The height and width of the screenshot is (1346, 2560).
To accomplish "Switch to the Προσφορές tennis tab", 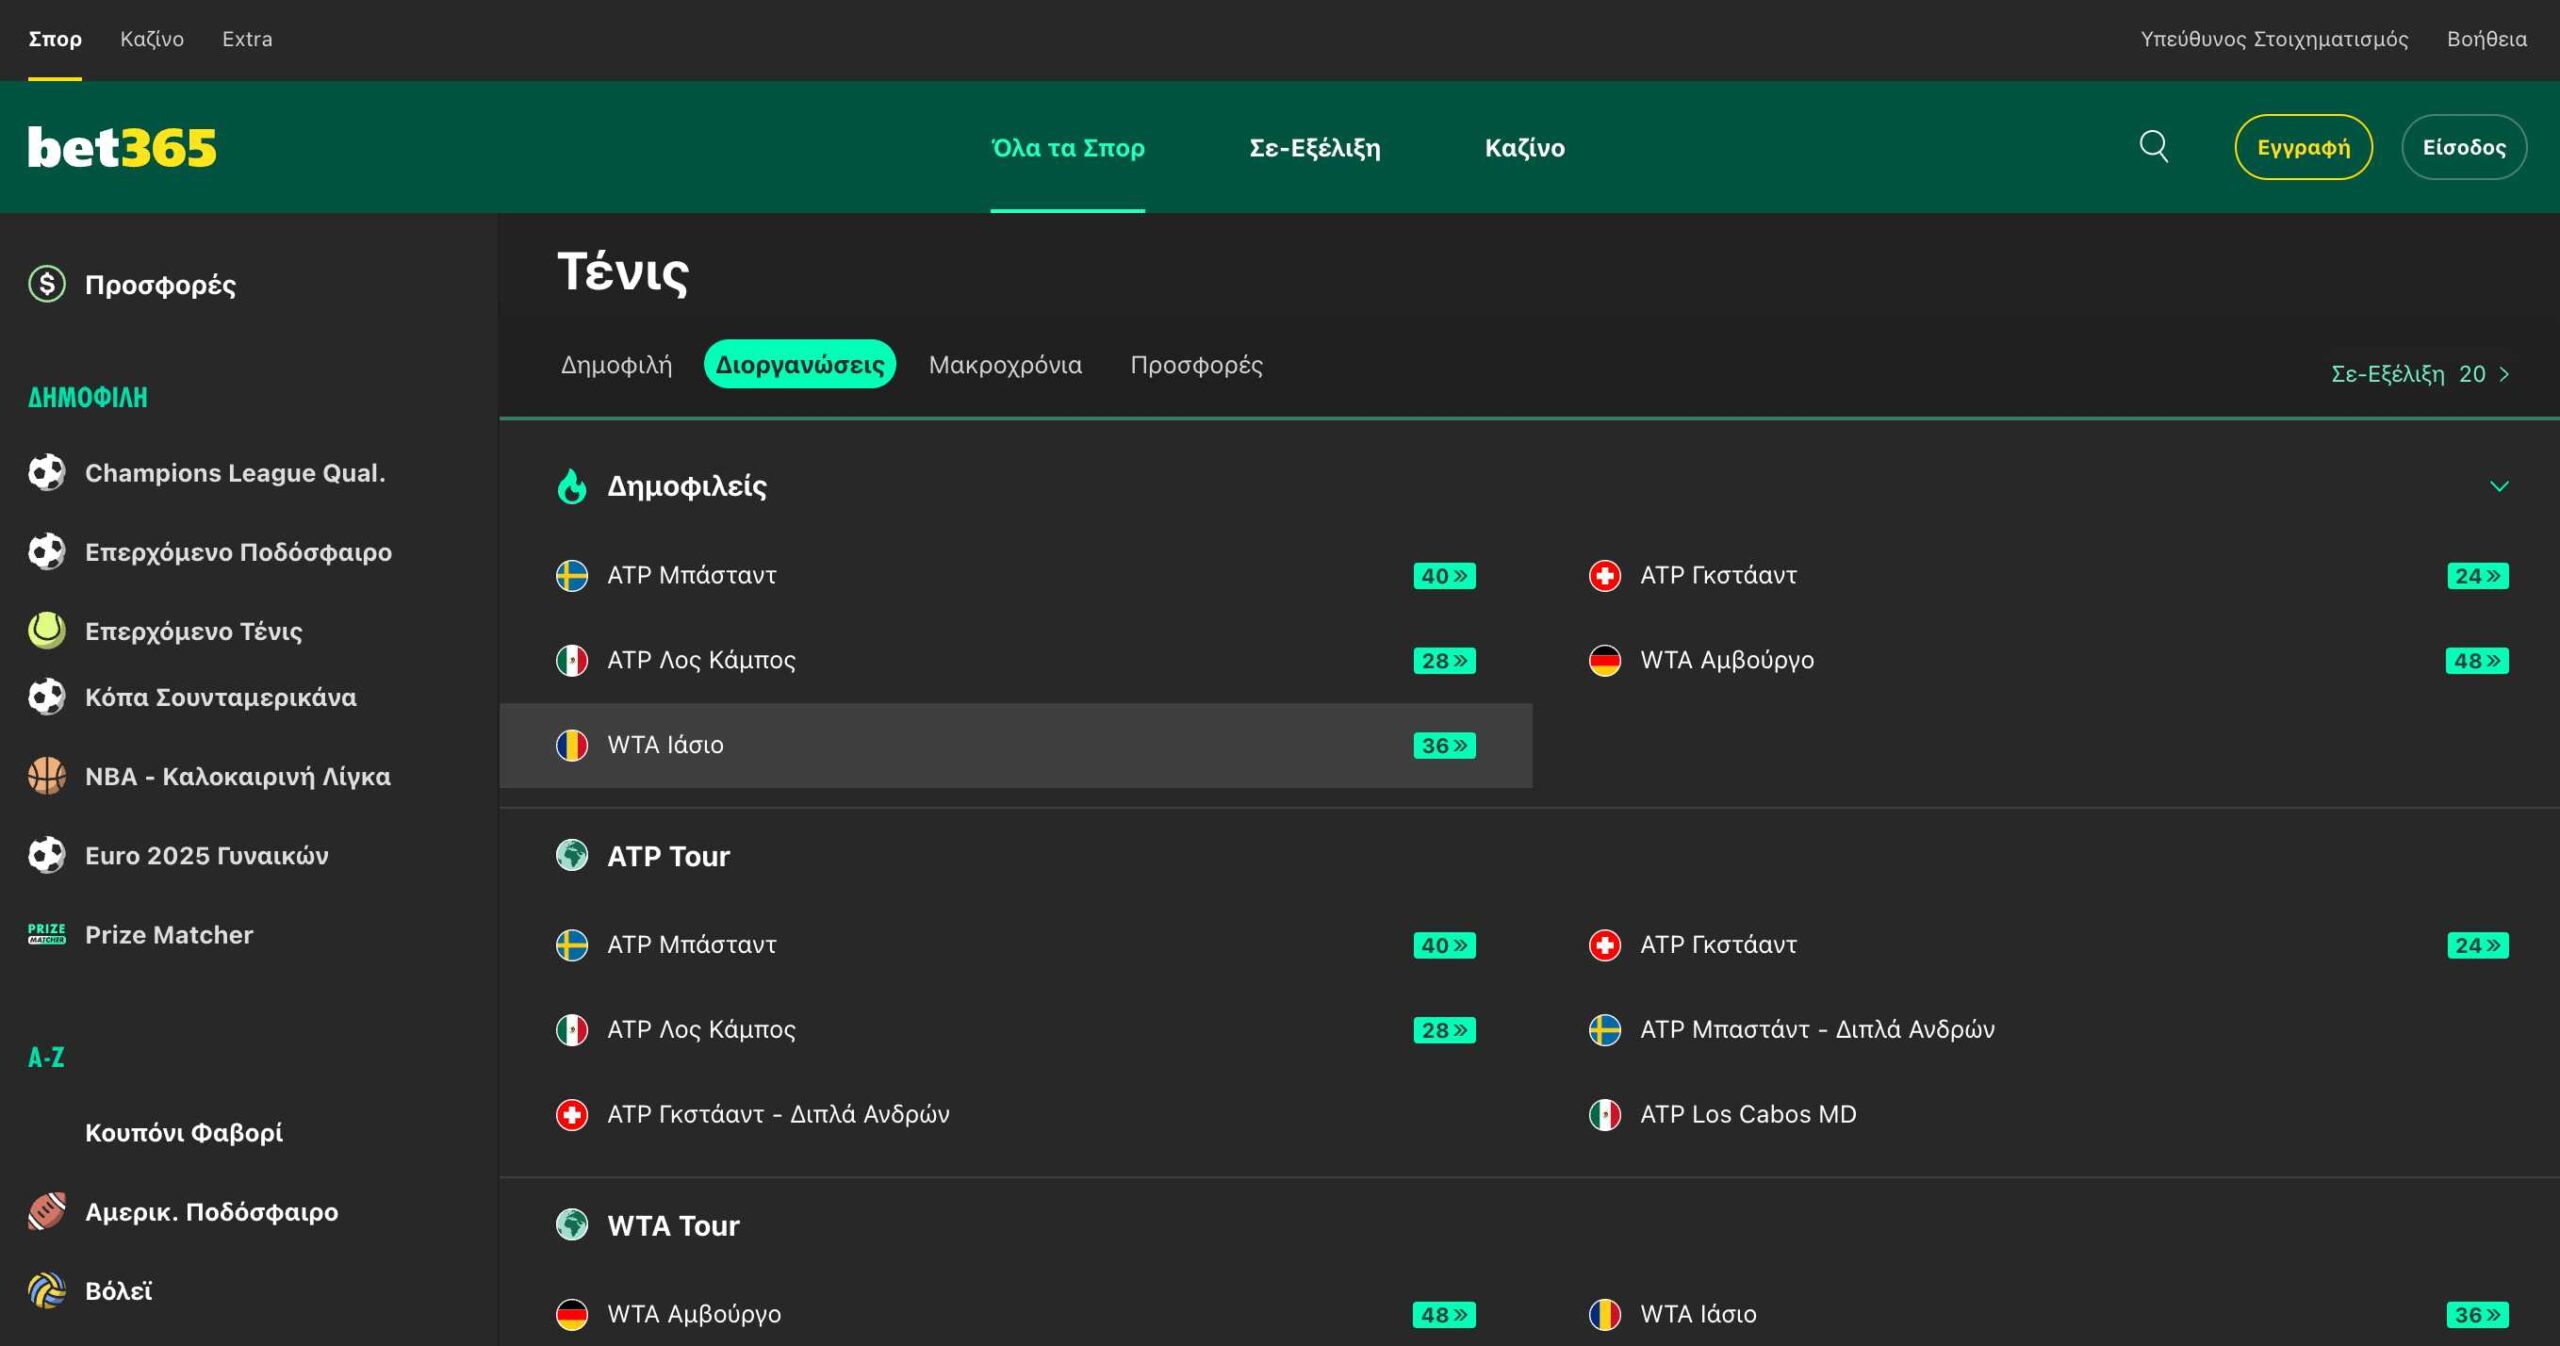I will tap(1196, 365).
